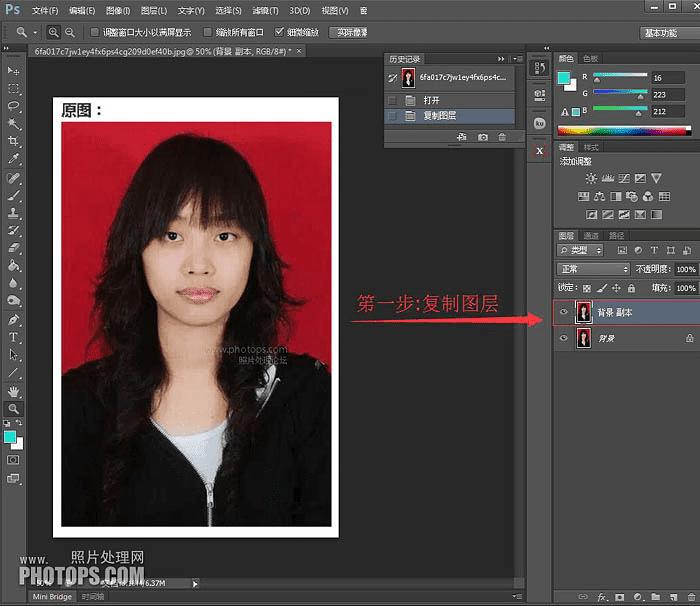Delete history state with trash icon

pyautogui.click(x=502, y=136)
